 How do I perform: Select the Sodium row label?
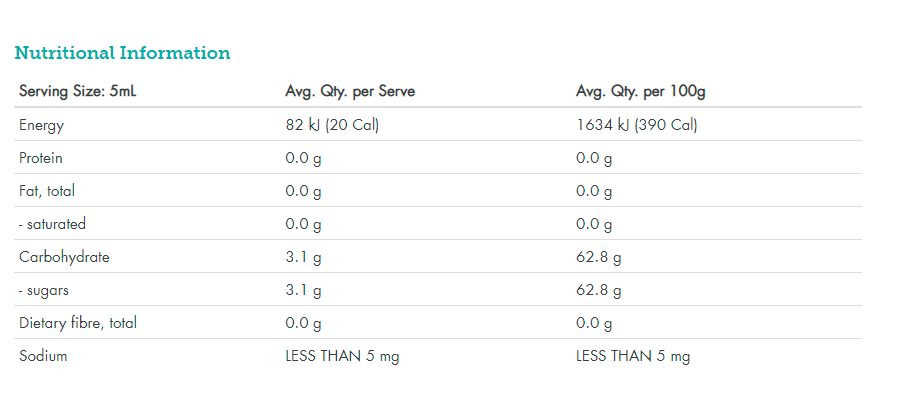43,356
